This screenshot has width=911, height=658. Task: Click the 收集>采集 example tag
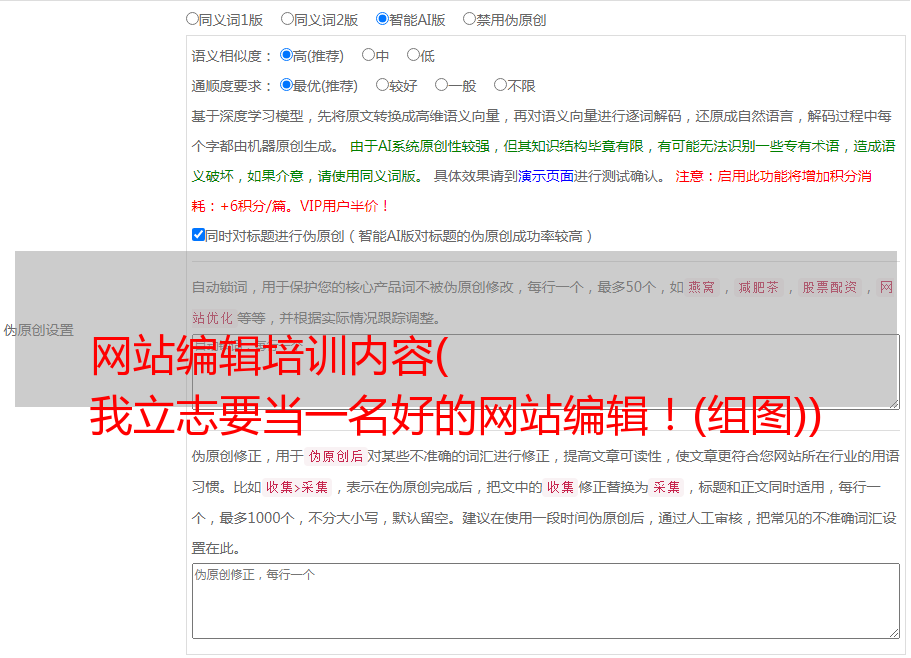coord(297,487)
